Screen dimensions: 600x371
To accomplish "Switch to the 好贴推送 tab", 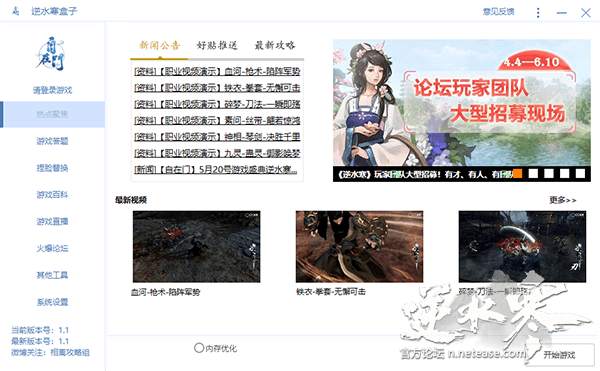I will 217,46.
